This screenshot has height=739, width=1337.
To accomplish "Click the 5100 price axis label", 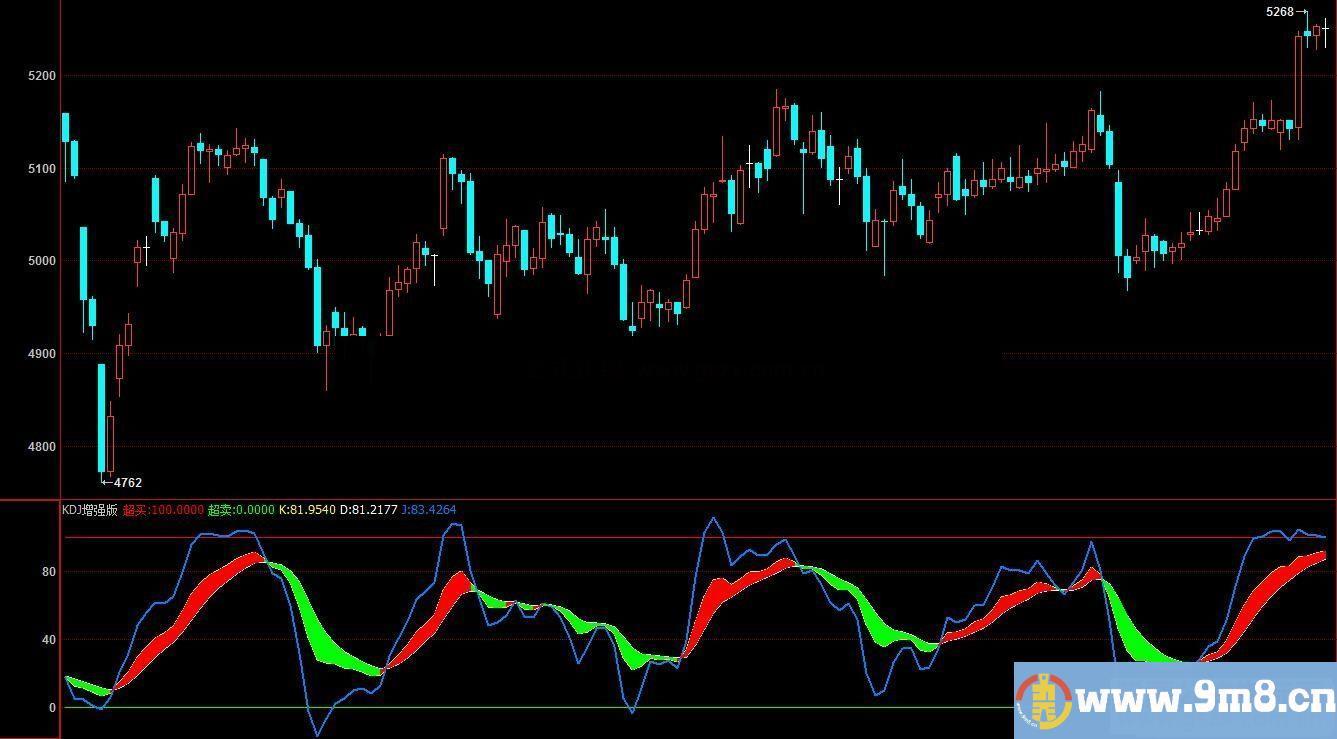I will 42,169.
